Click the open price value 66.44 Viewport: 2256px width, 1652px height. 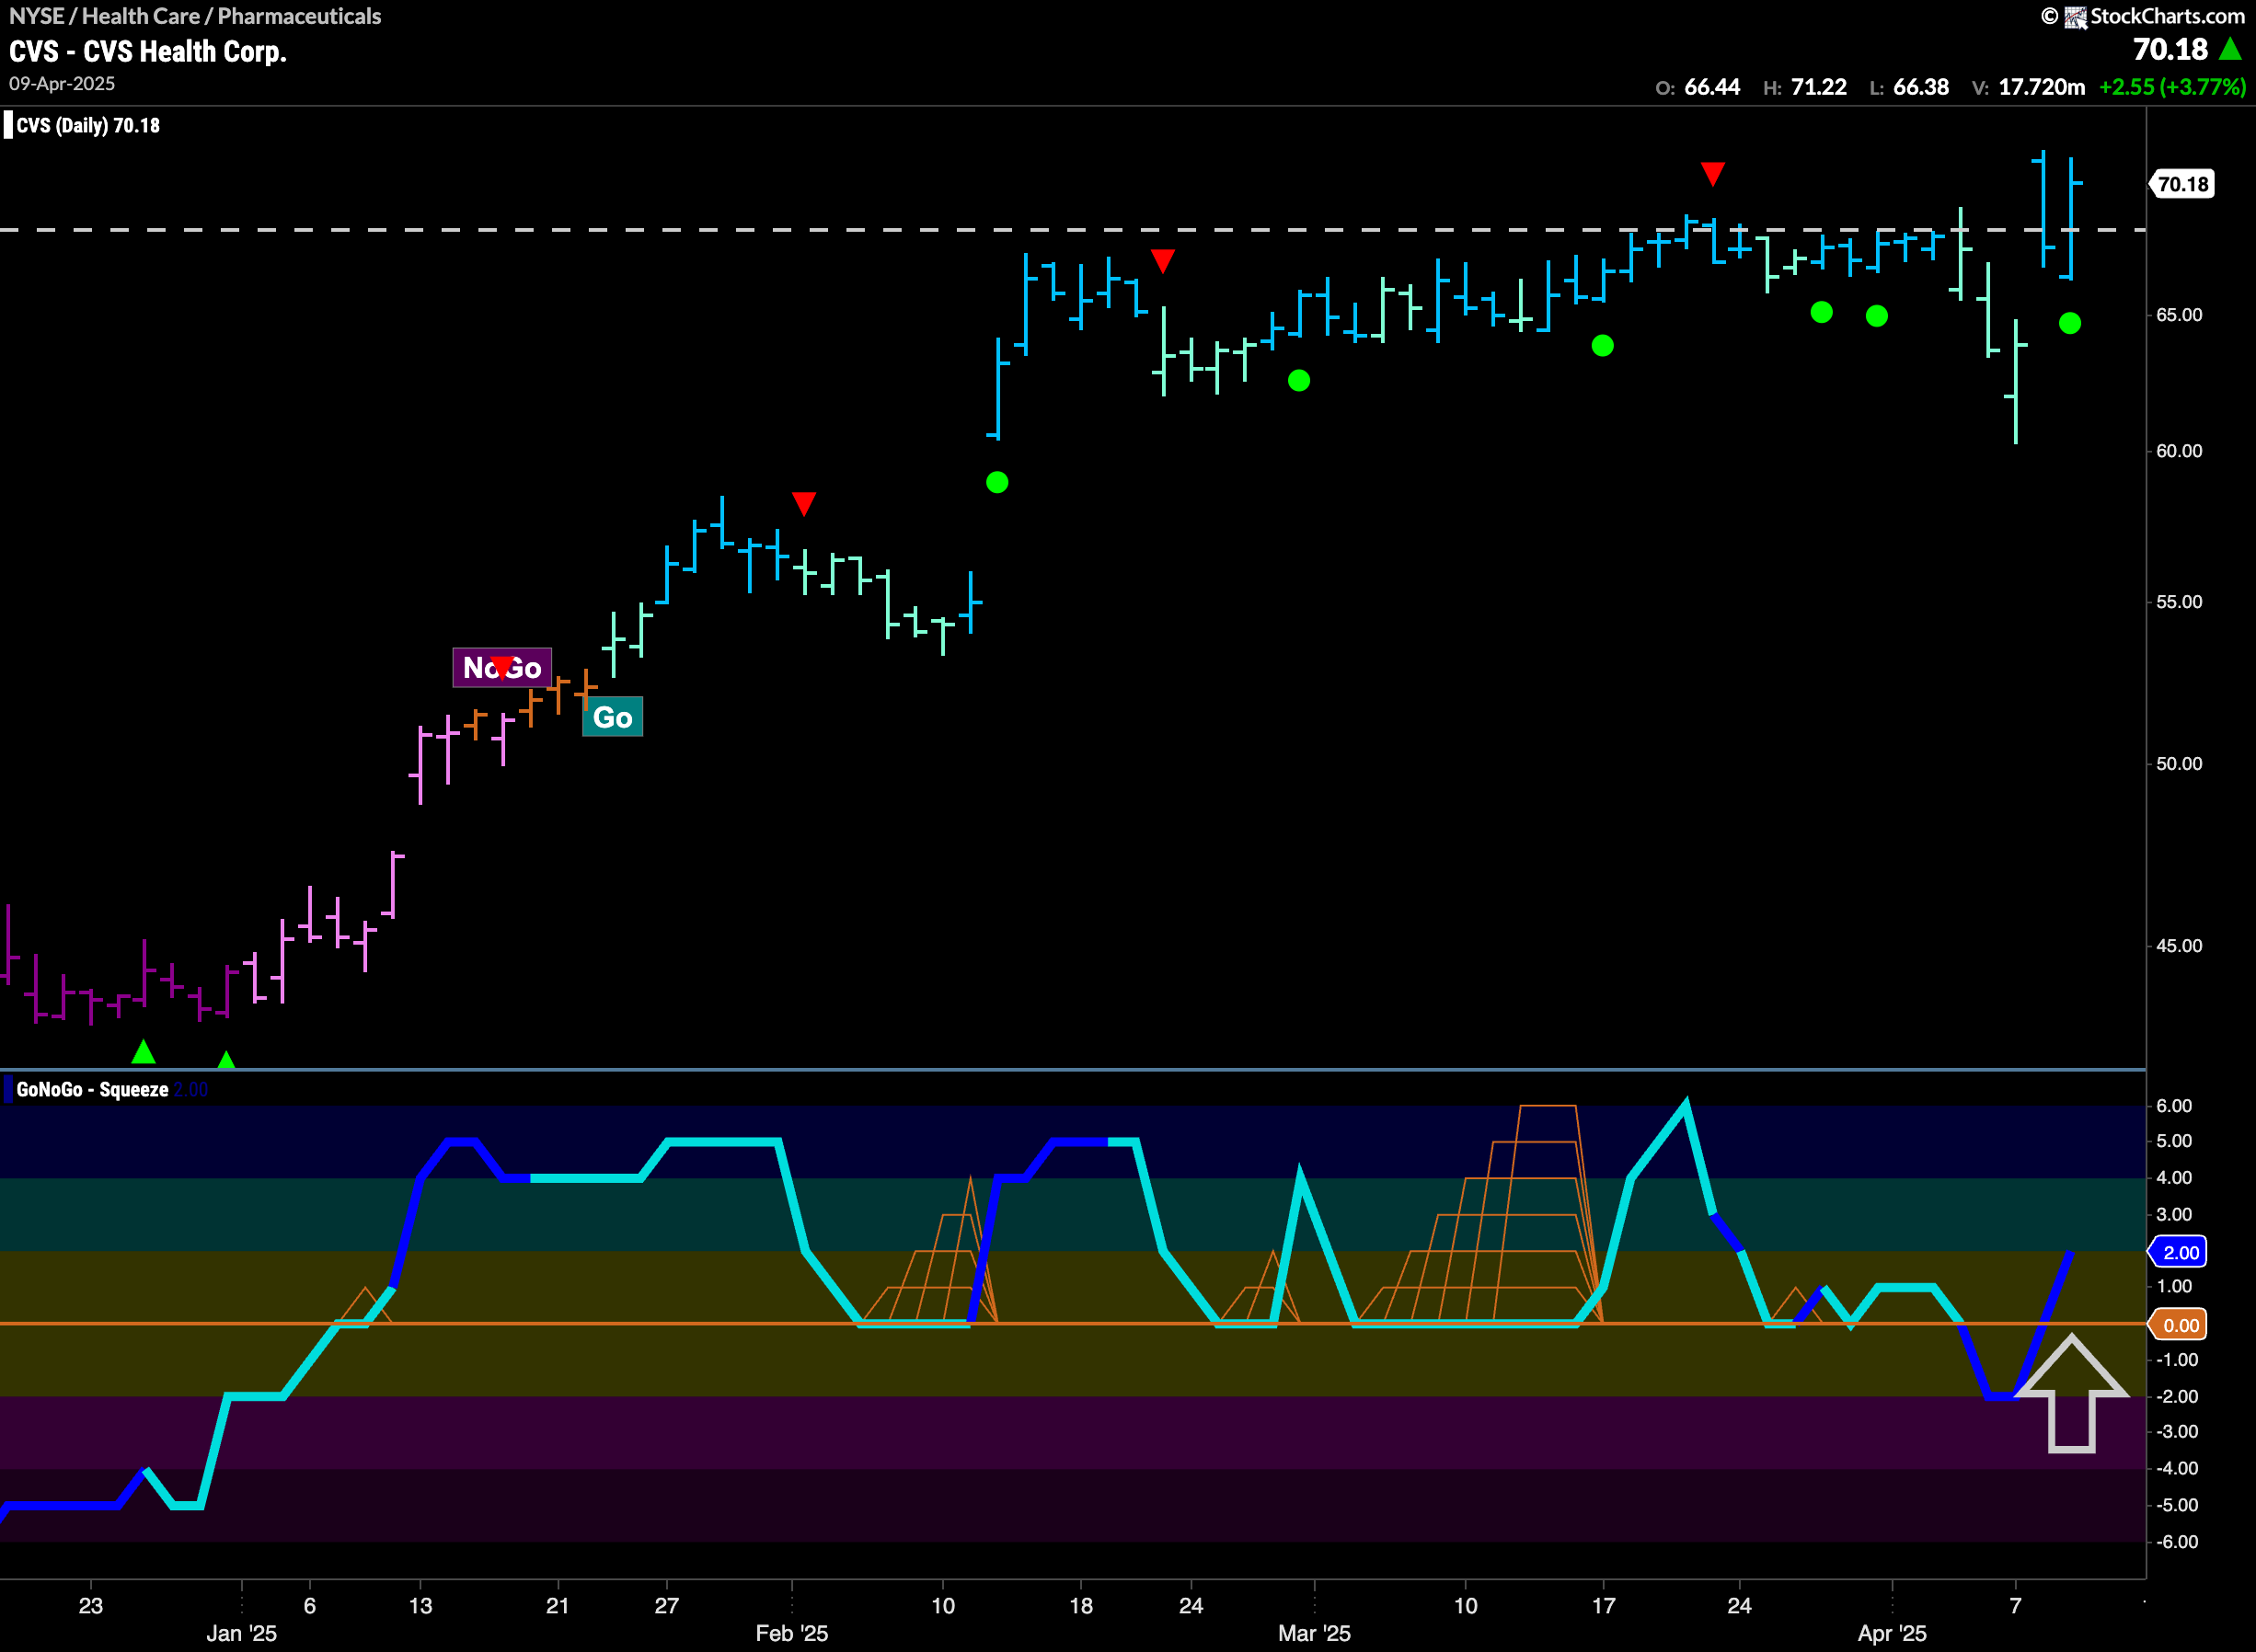[1712, 87]
